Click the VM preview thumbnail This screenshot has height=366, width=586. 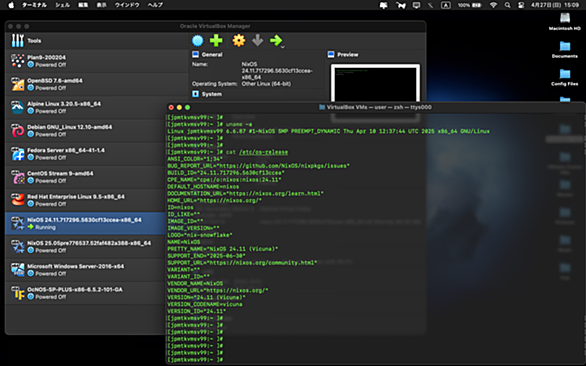(375, 83)
